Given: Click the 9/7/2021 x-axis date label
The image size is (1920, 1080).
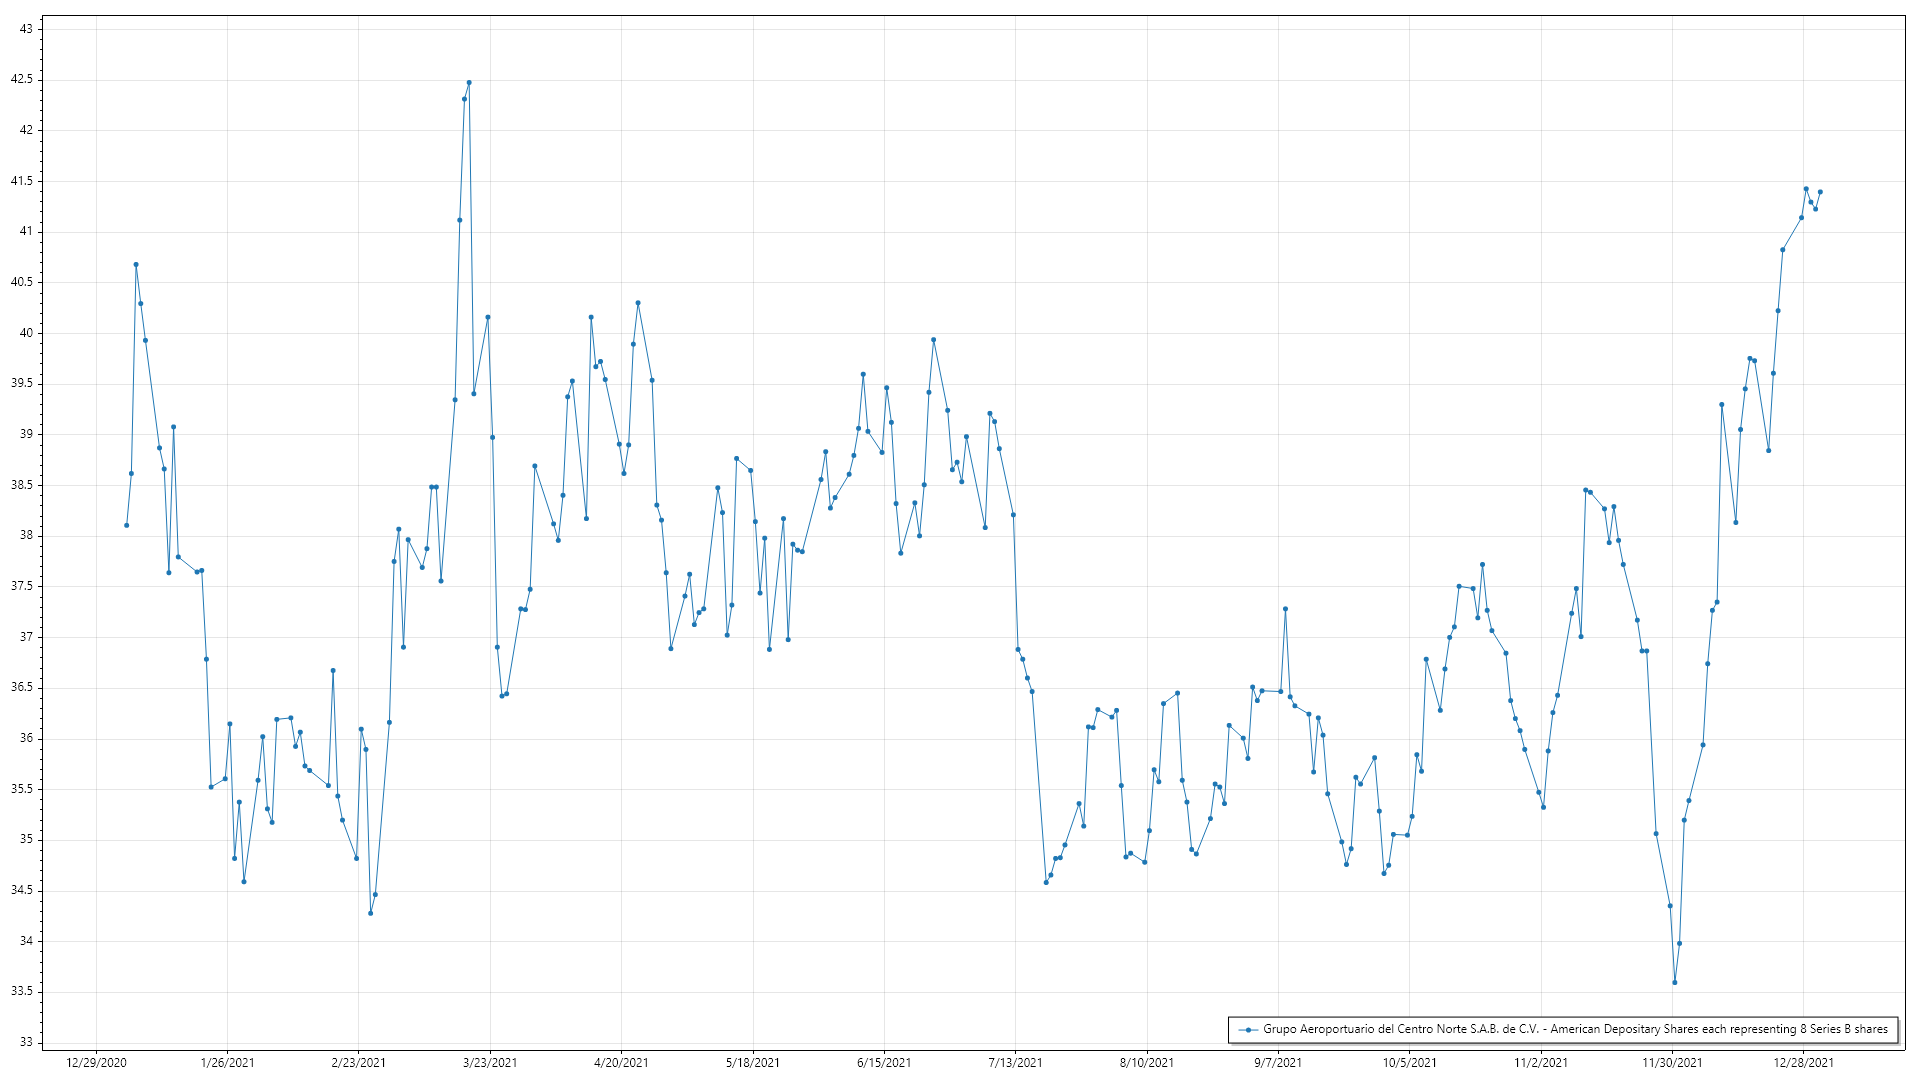Looking at the screenshot, I should coord(1278,1062).
